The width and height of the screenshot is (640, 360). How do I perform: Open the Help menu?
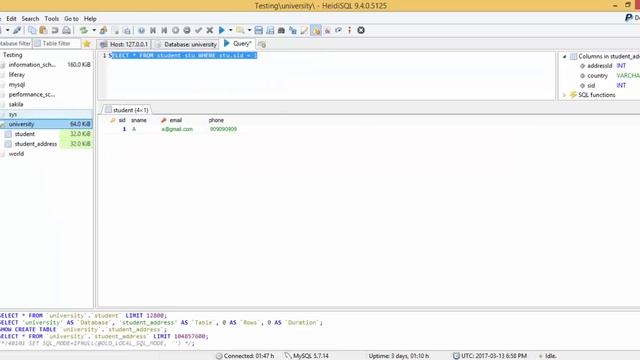[x=90, y=19]
